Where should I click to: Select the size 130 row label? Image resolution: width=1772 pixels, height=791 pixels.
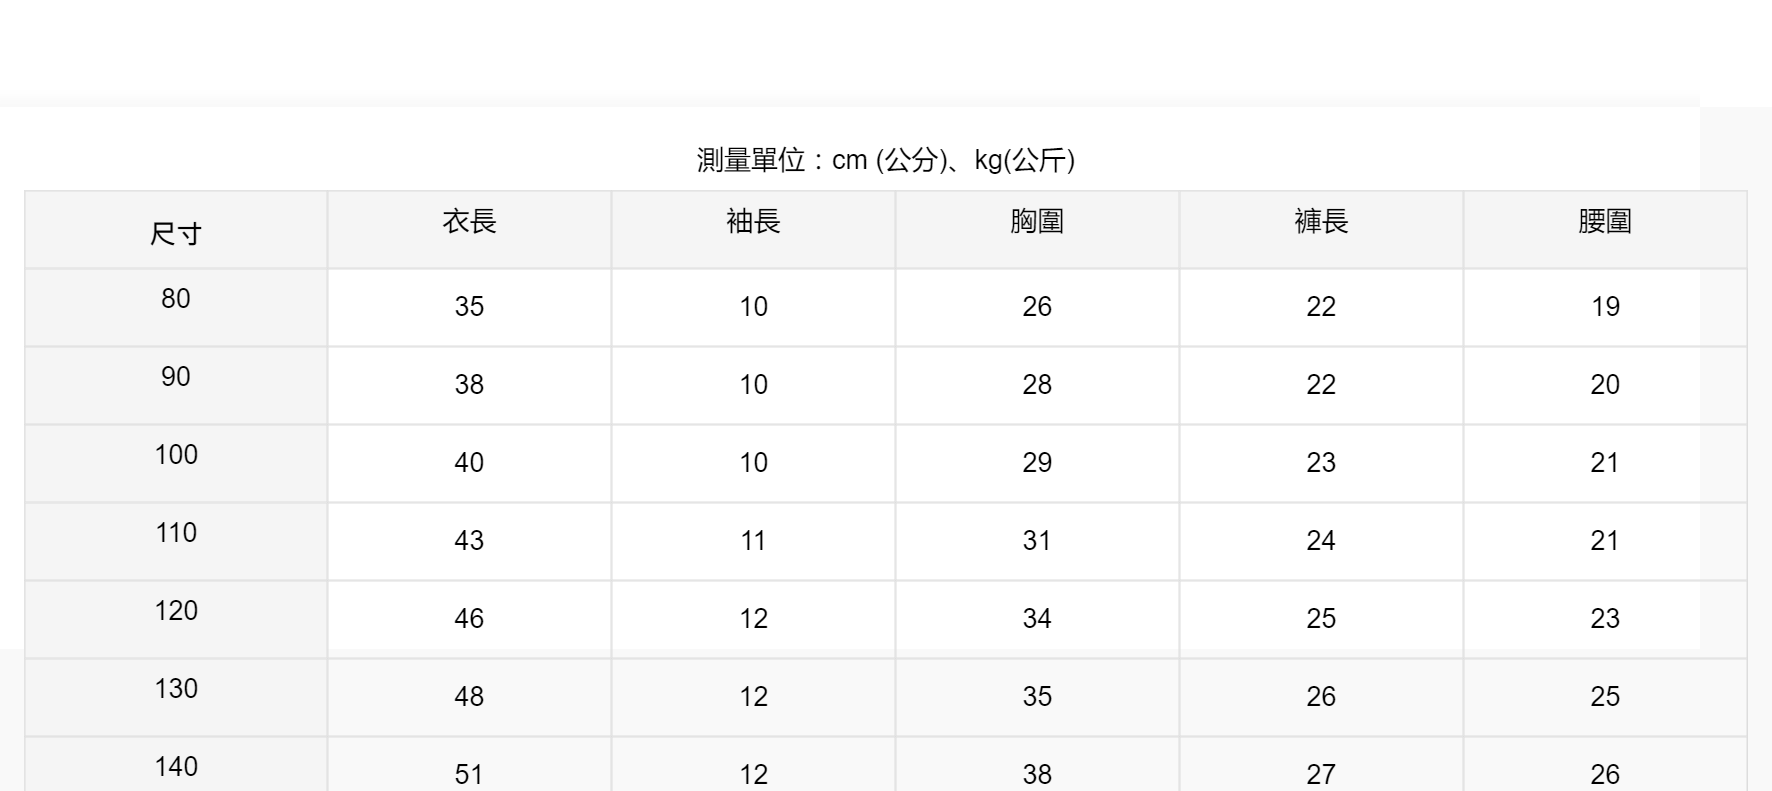pos(176,688)
